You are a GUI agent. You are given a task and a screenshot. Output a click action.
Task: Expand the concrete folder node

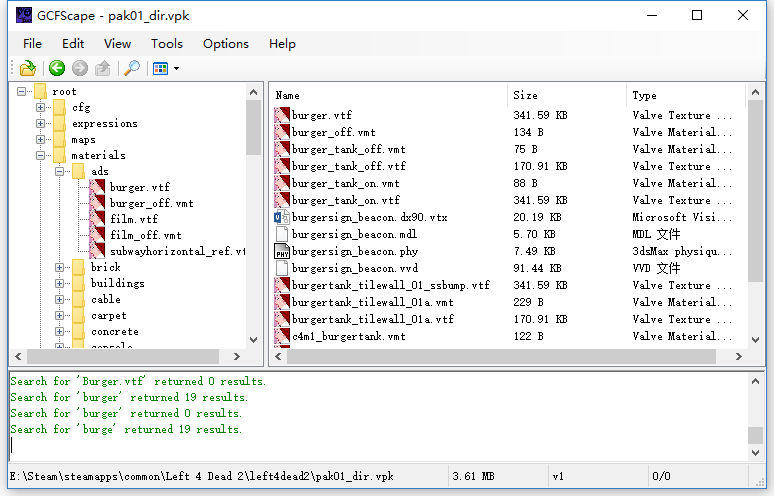tap(60, 331)
